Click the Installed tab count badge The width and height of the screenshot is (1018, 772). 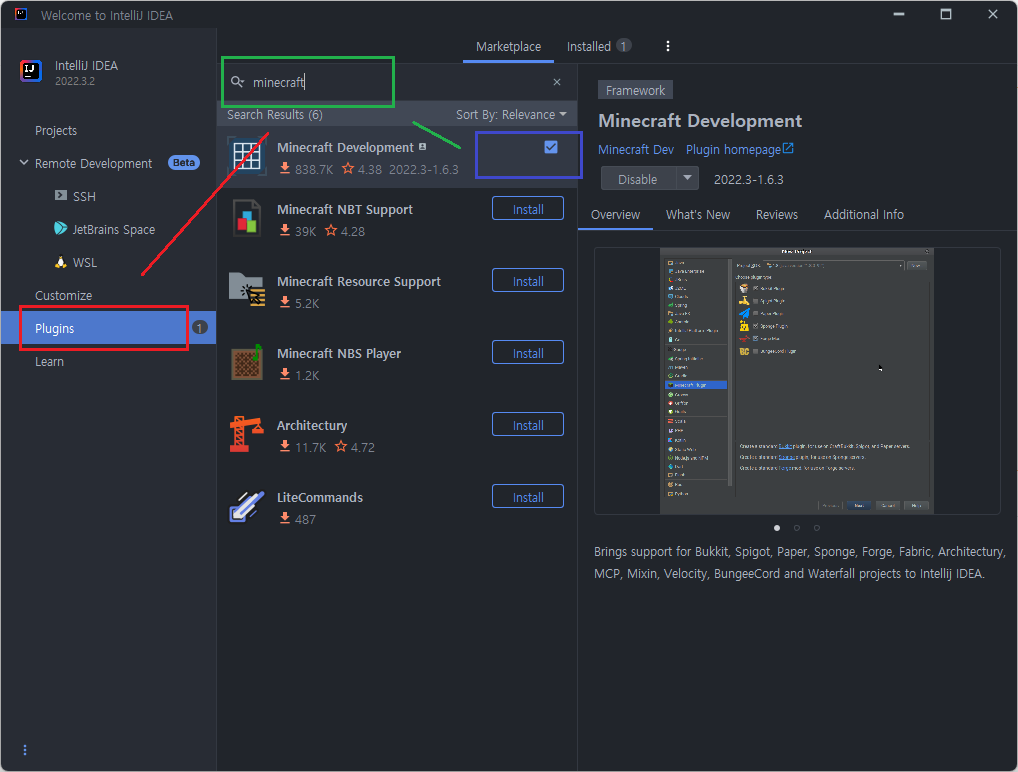pos(623,46)
